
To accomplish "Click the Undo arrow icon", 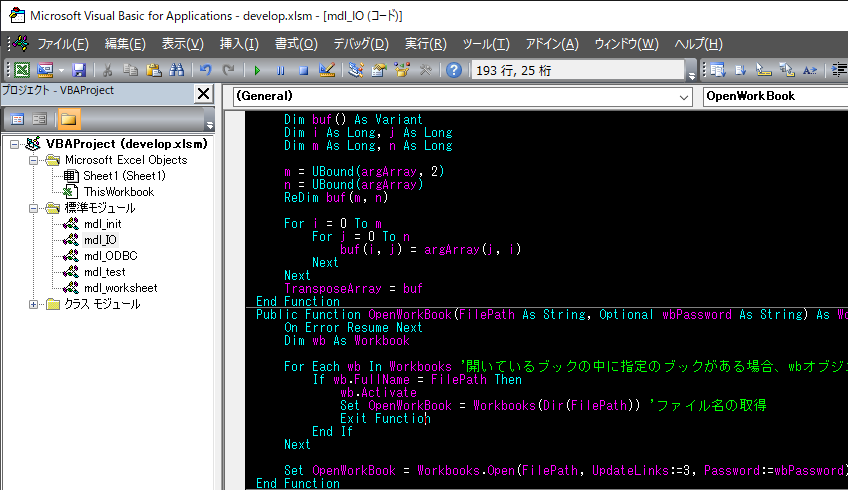I will click(205, 70).
